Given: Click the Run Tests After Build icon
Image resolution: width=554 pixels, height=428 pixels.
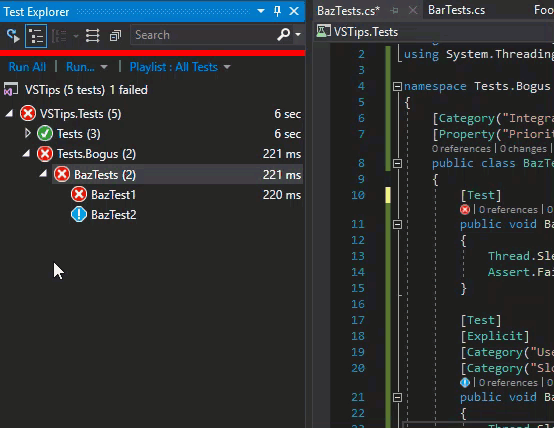Looking at the screenshot, I should 13,35.
